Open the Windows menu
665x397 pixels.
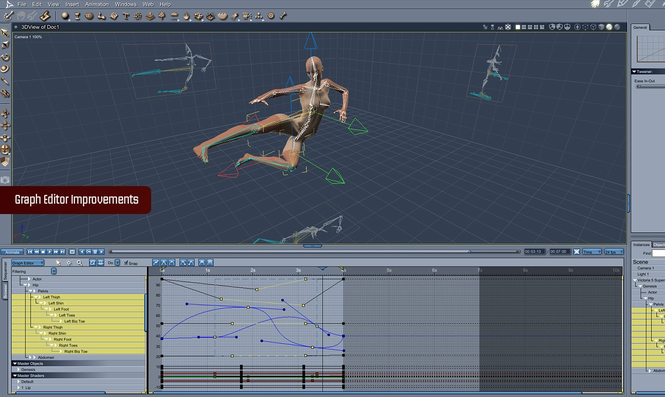(126, 4)
